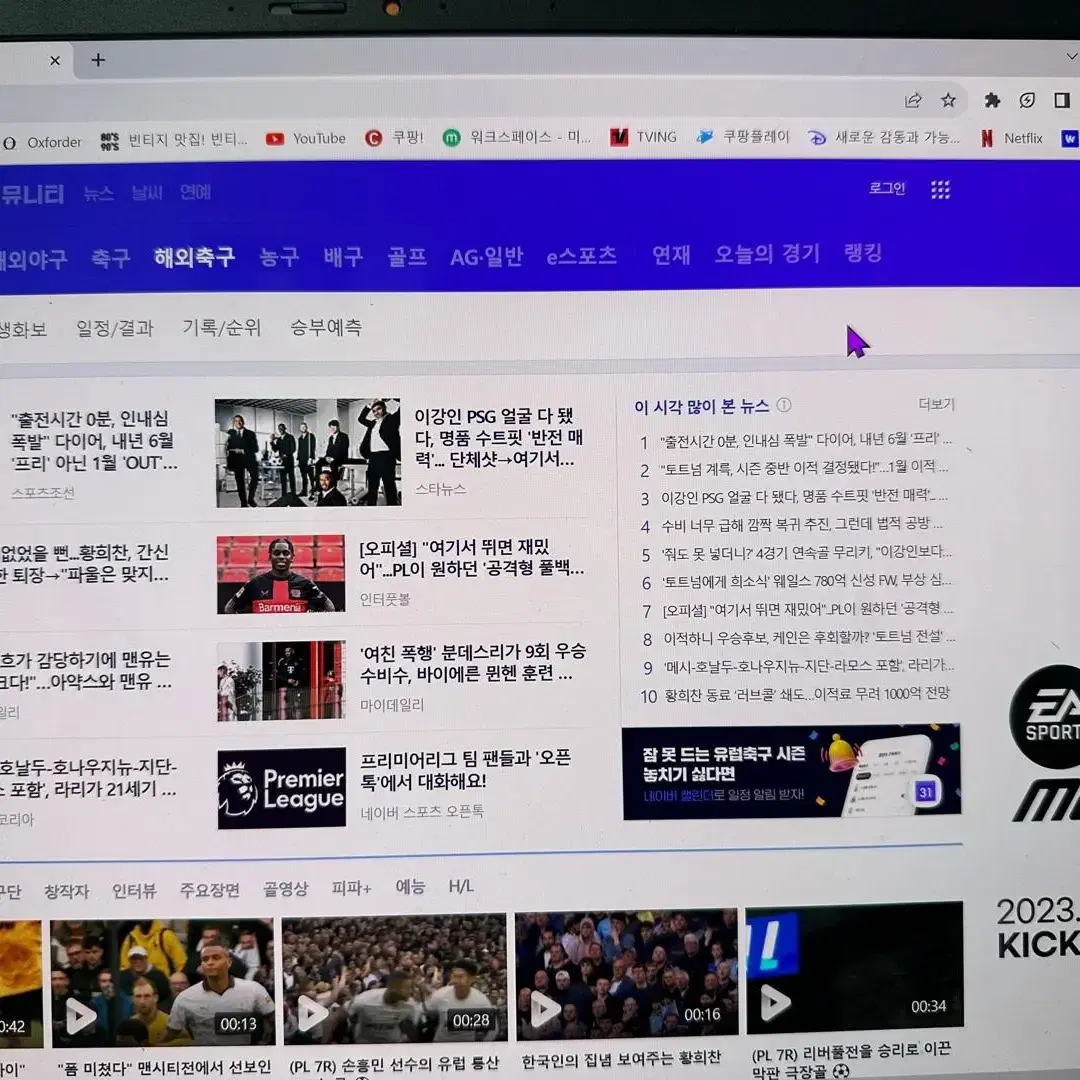Viewport: 1080px width, 1080px height.
Task: Select the 주요장면 video category tab
Action: pyautogui.click(x=209, y=890)
